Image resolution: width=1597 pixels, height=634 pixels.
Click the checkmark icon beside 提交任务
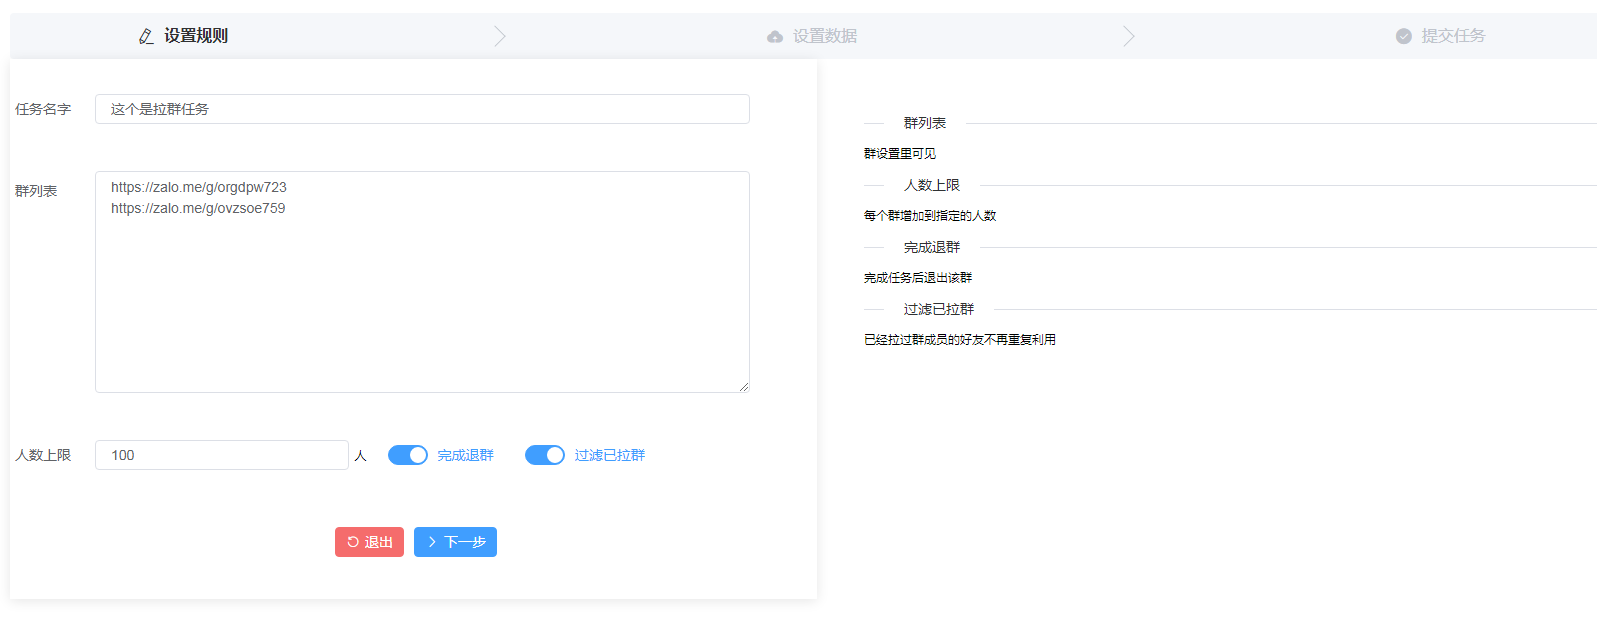pos(1404,36)
